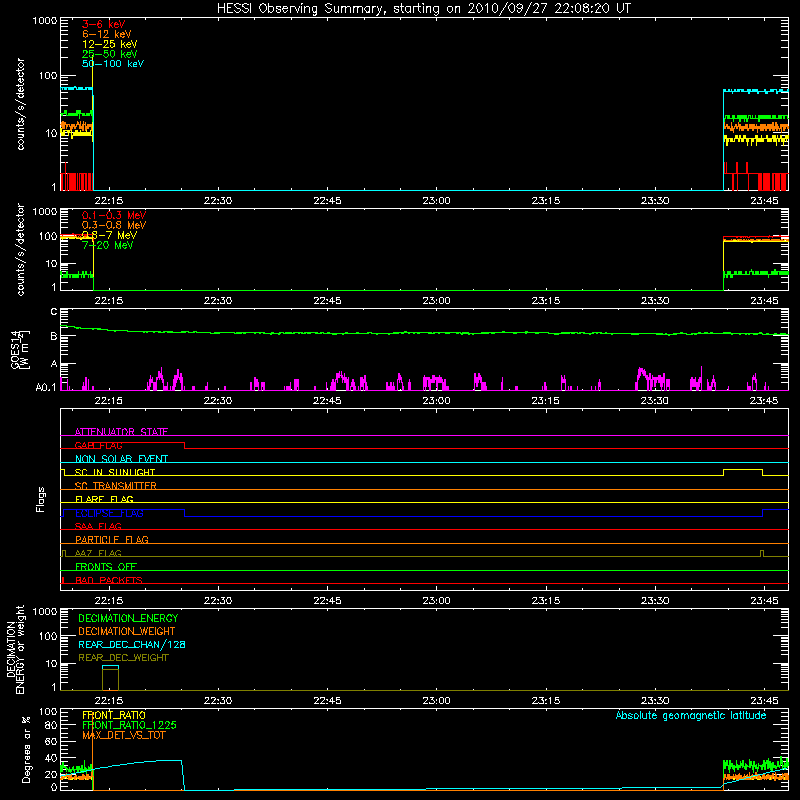Screen dimensions: 800x800
Task: Click the 7-20 MeV legend label
Action: pos(107,245)
